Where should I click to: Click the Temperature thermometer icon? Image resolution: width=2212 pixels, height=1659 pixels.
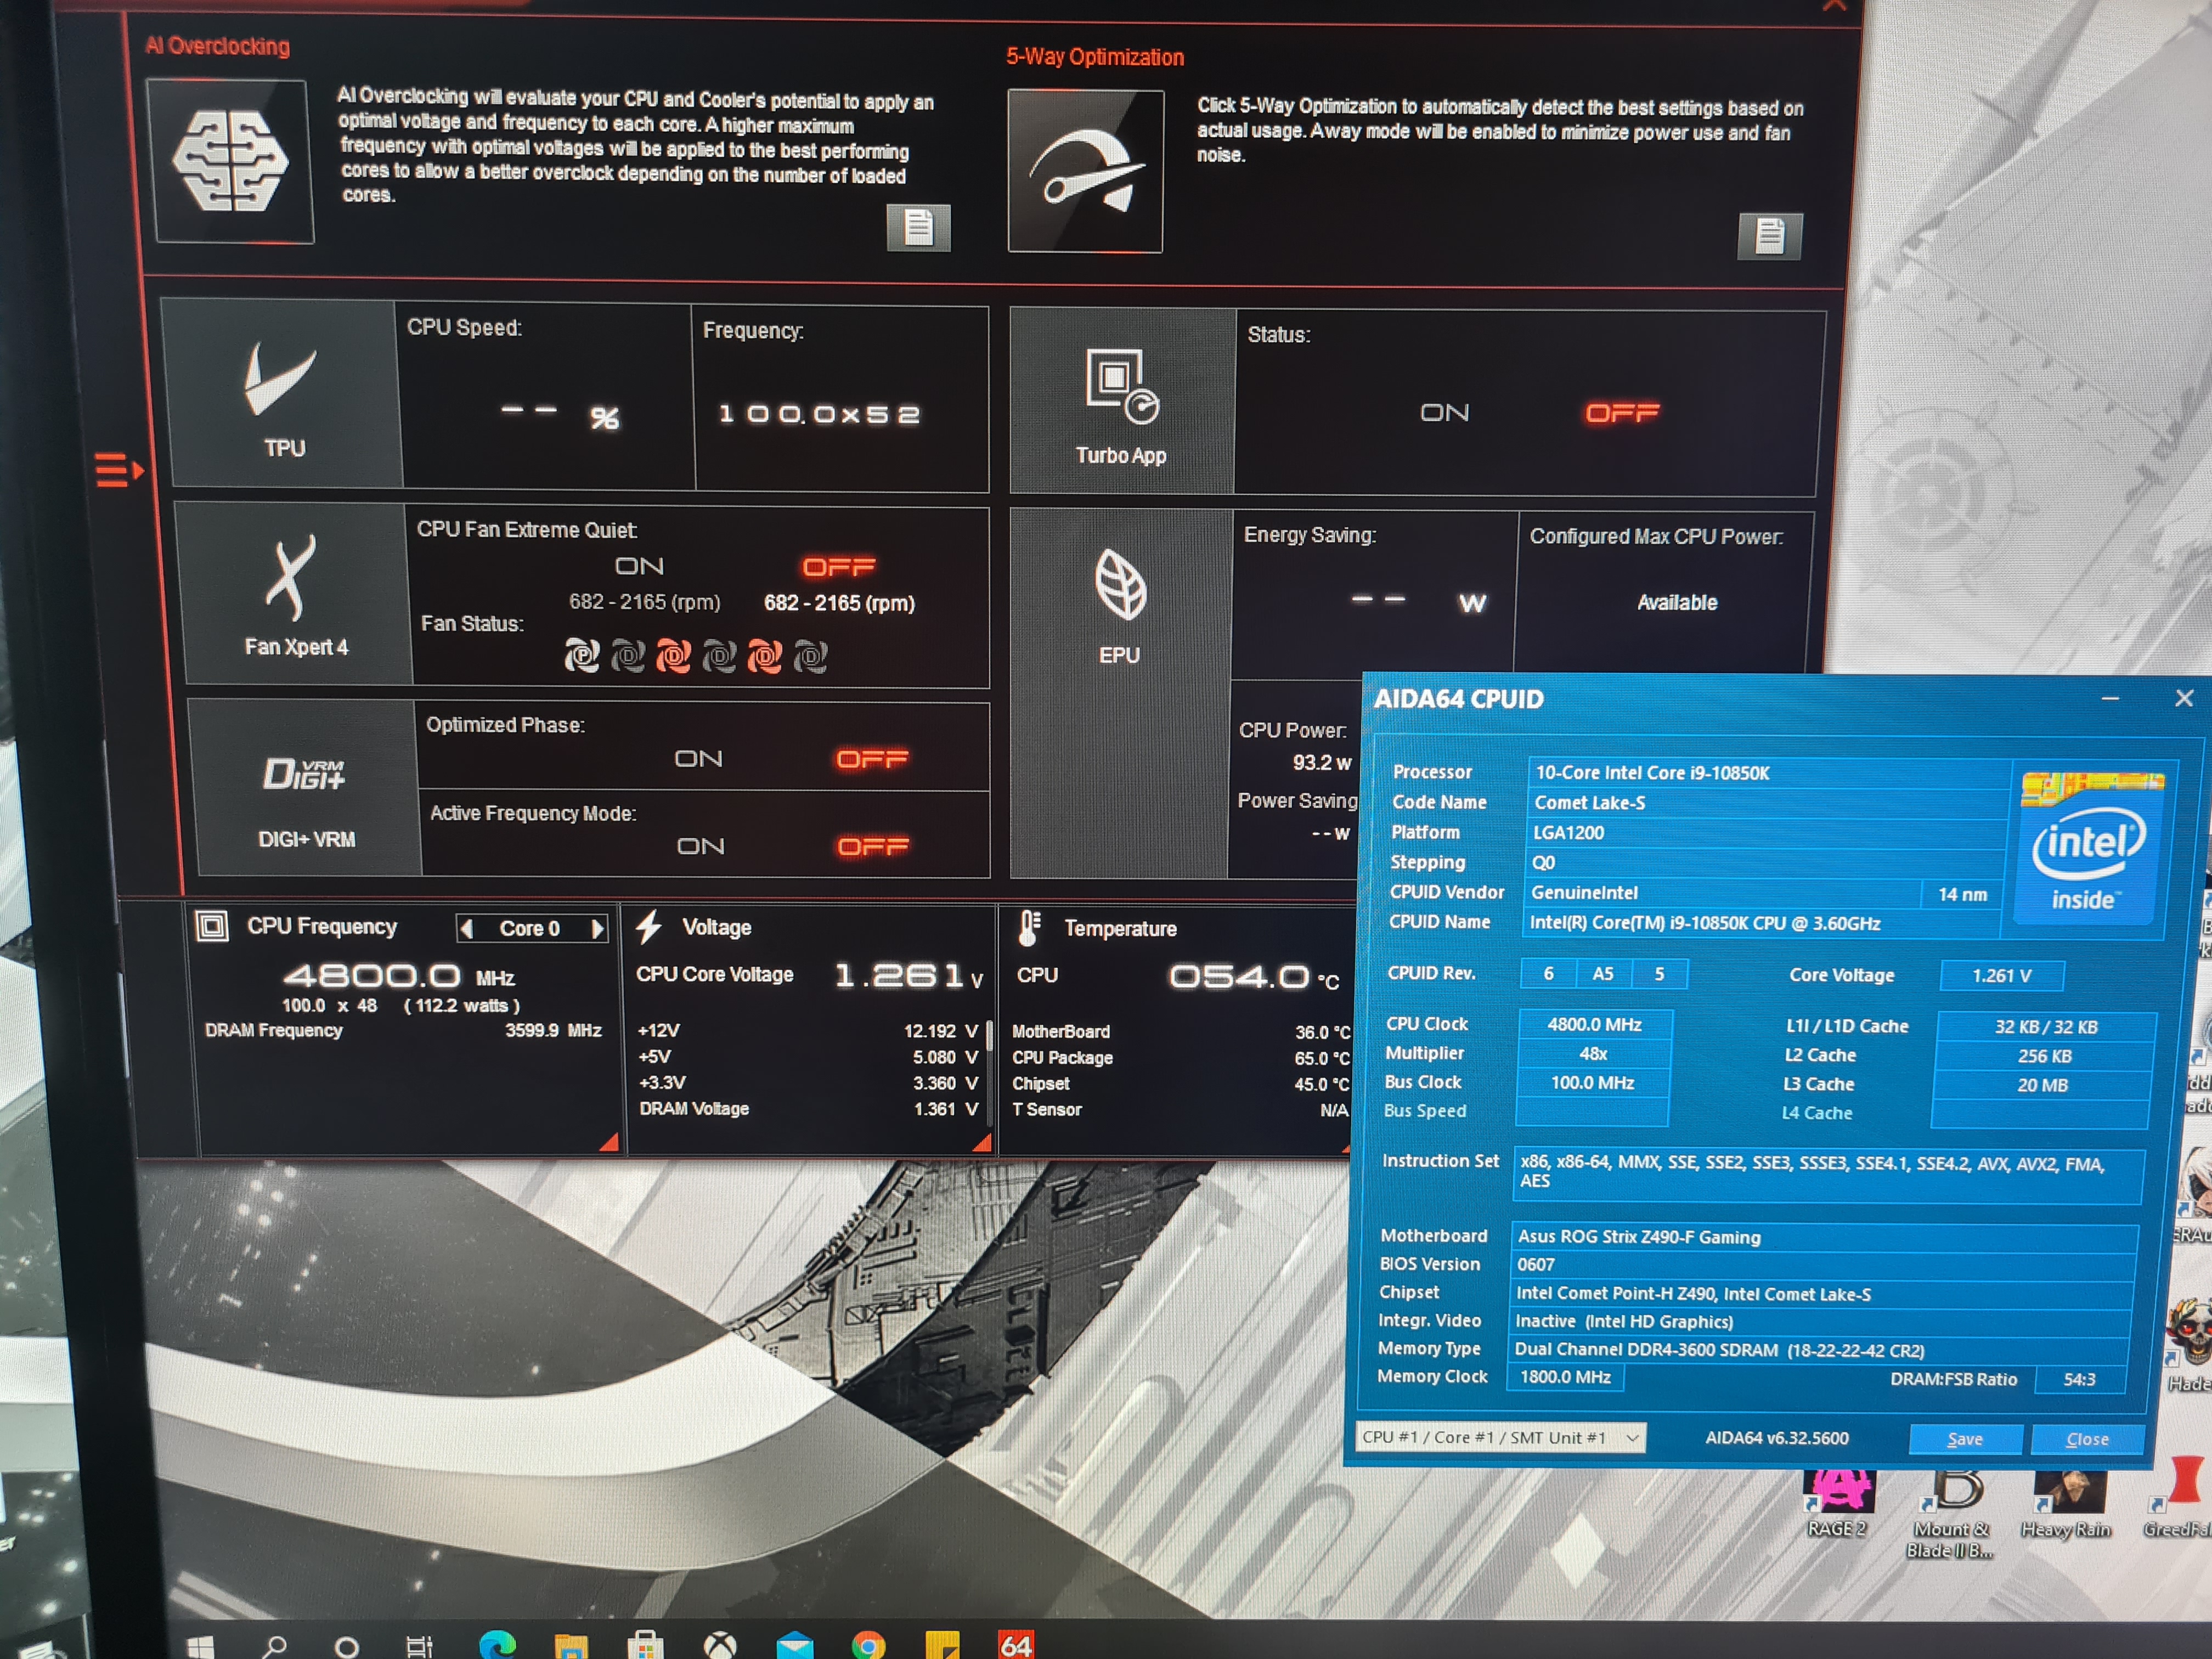1029,928
